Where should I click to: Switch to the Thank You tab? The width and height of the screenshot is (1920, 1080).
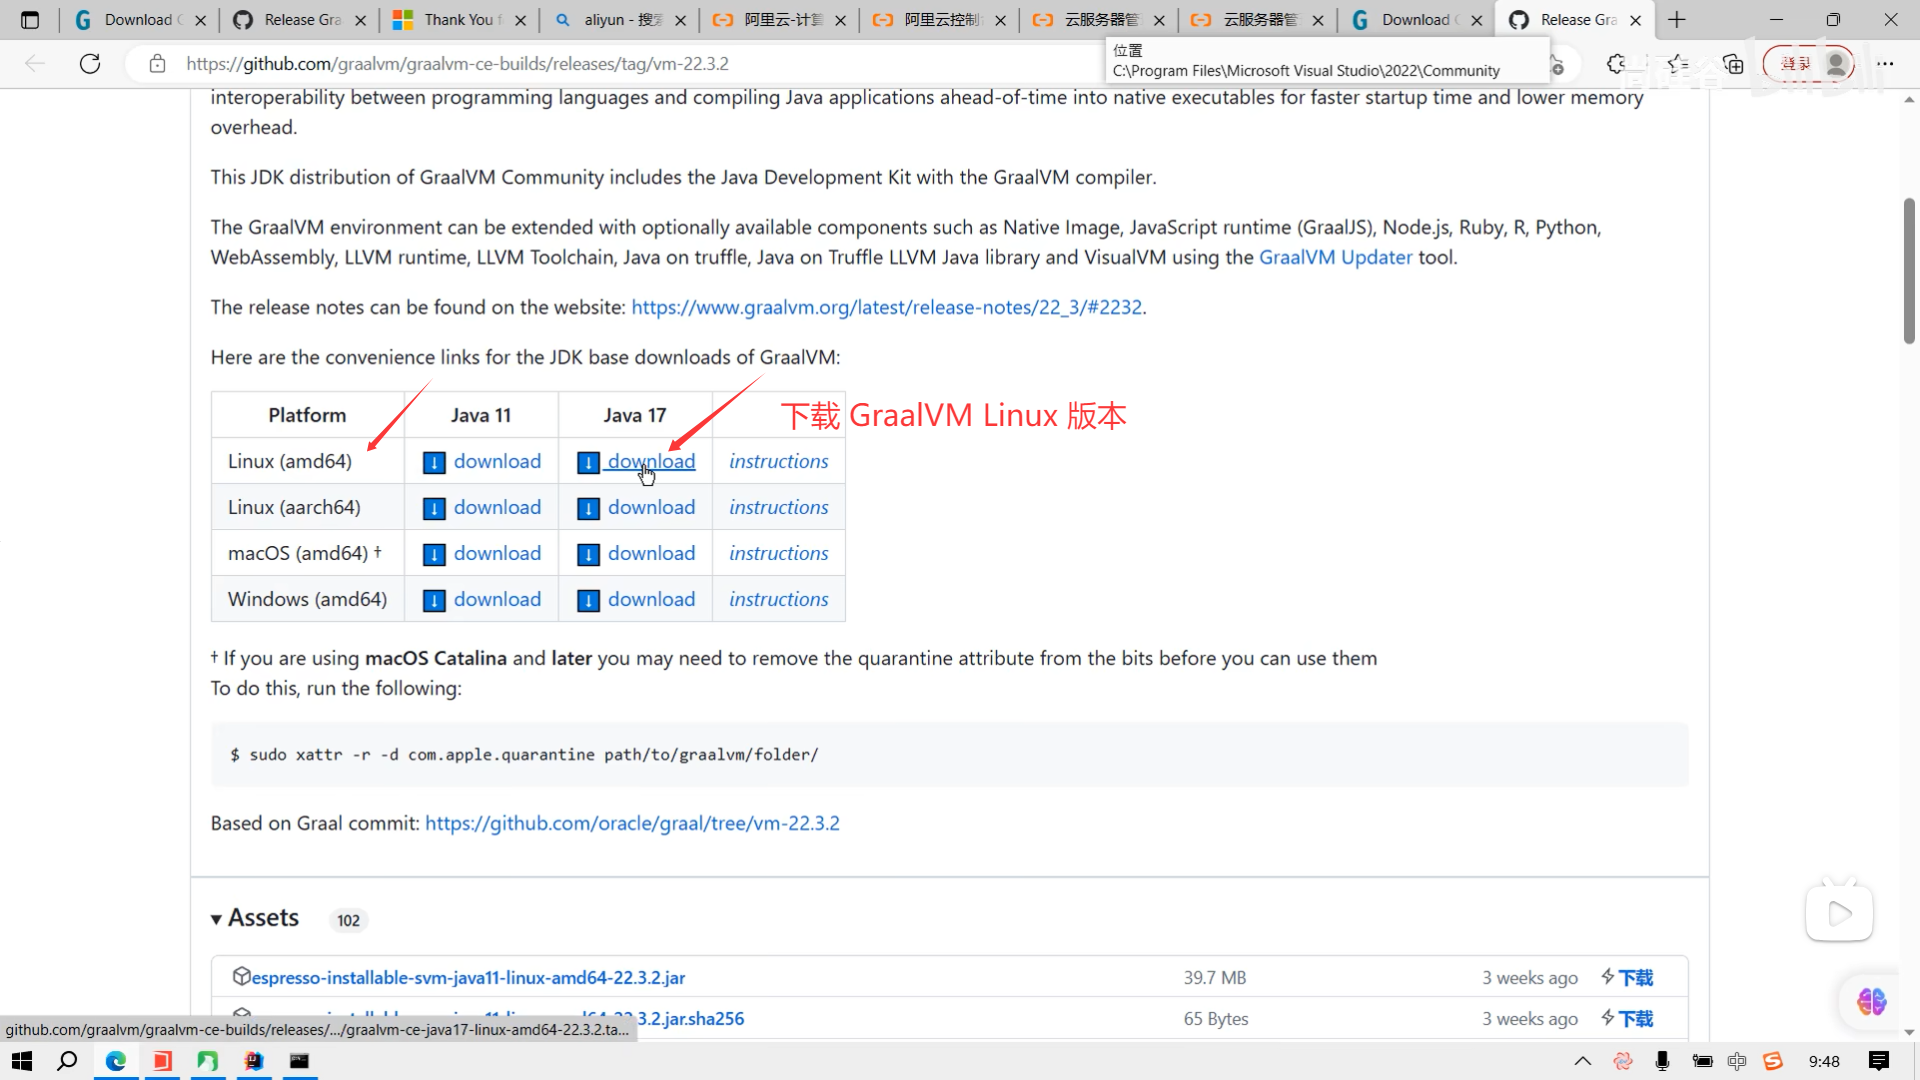pyautogui.click(x=458, y=20)
